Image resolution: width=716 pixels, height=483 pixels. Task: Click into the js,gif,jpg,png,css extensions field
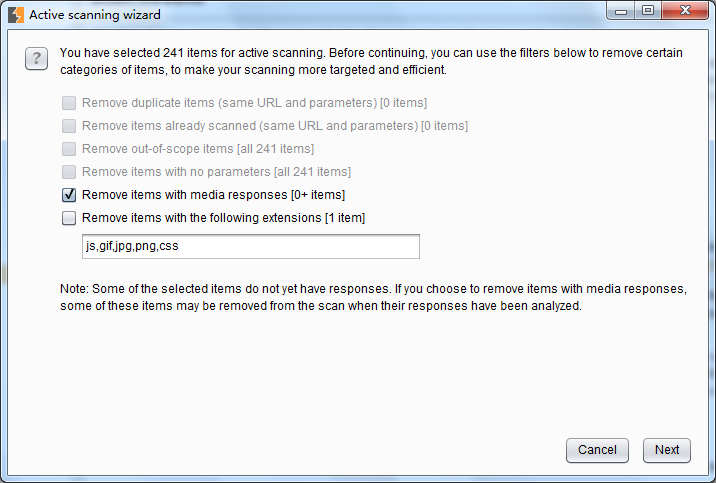(250, 246)
